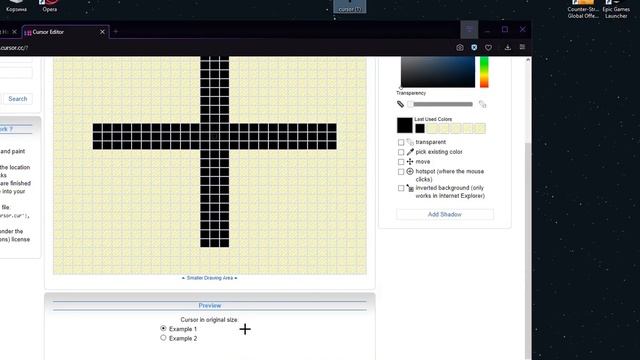Open Opera easy setup menu icon
Viewport: 640px width, 360px height.
point(522,47)
